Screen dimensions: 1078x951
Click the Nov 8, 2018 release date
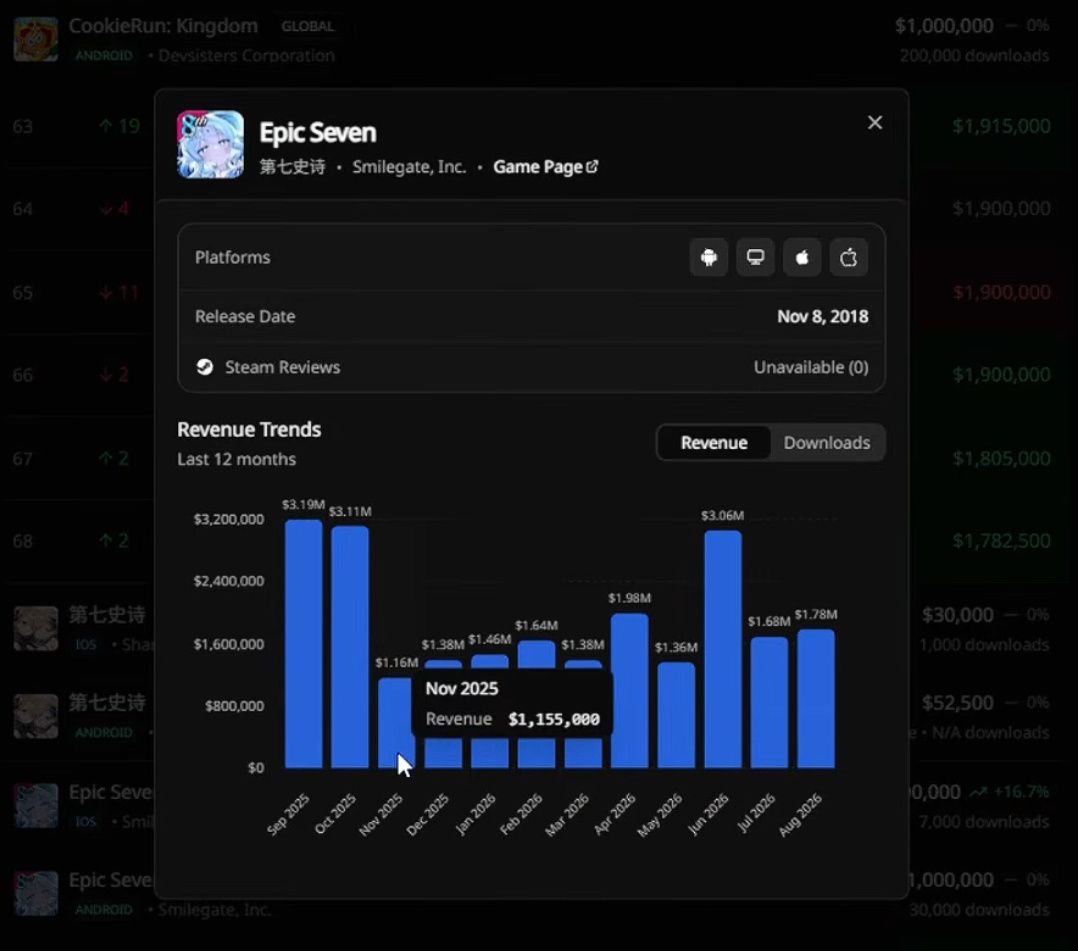pyautogui.click(x=822, y=316)
